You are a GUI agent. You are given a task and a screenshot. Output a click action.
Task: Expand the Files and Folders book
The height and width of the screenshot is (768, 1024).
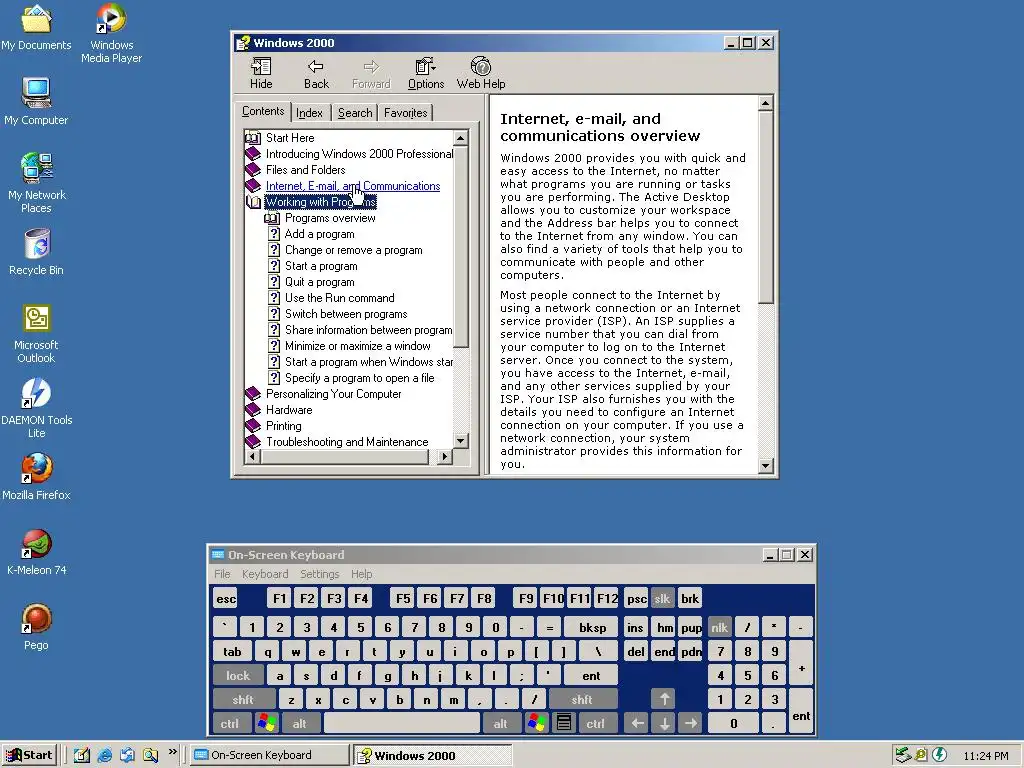tap(253, 170)
